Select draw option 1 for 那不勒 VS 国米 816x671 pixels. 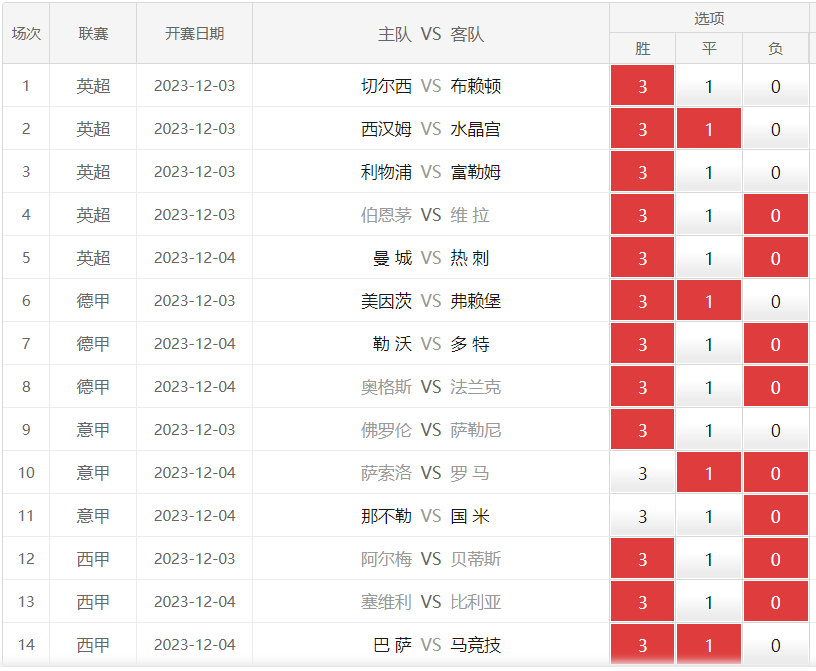709,515
